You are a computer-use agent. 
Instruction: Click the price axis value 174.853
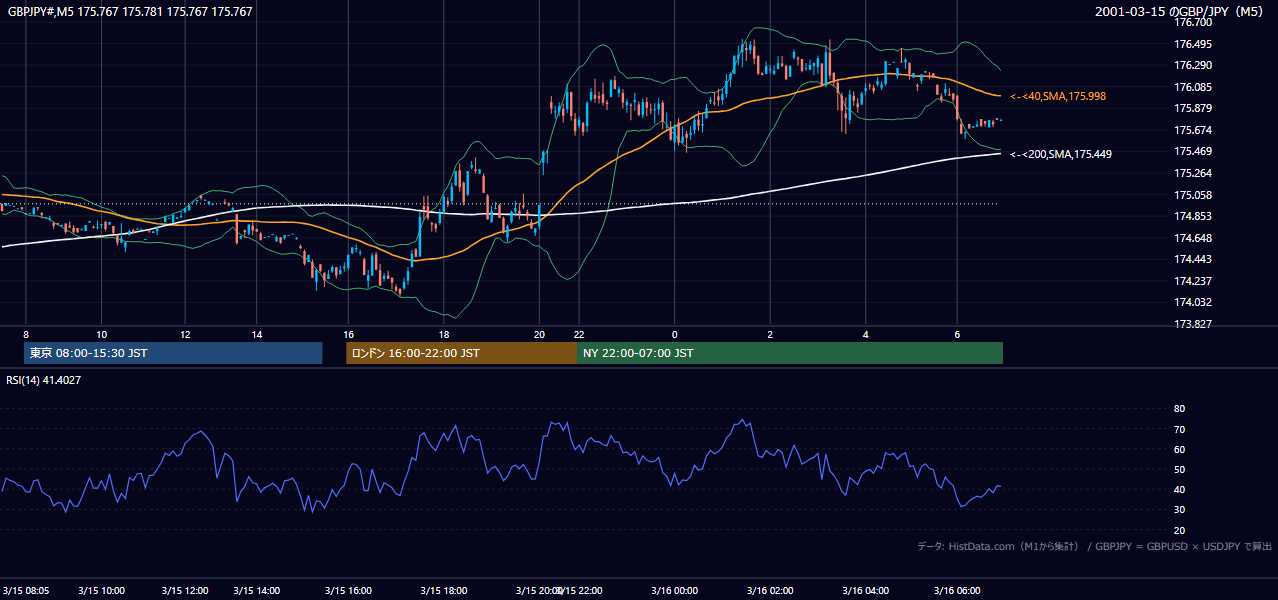point(1193,216)
